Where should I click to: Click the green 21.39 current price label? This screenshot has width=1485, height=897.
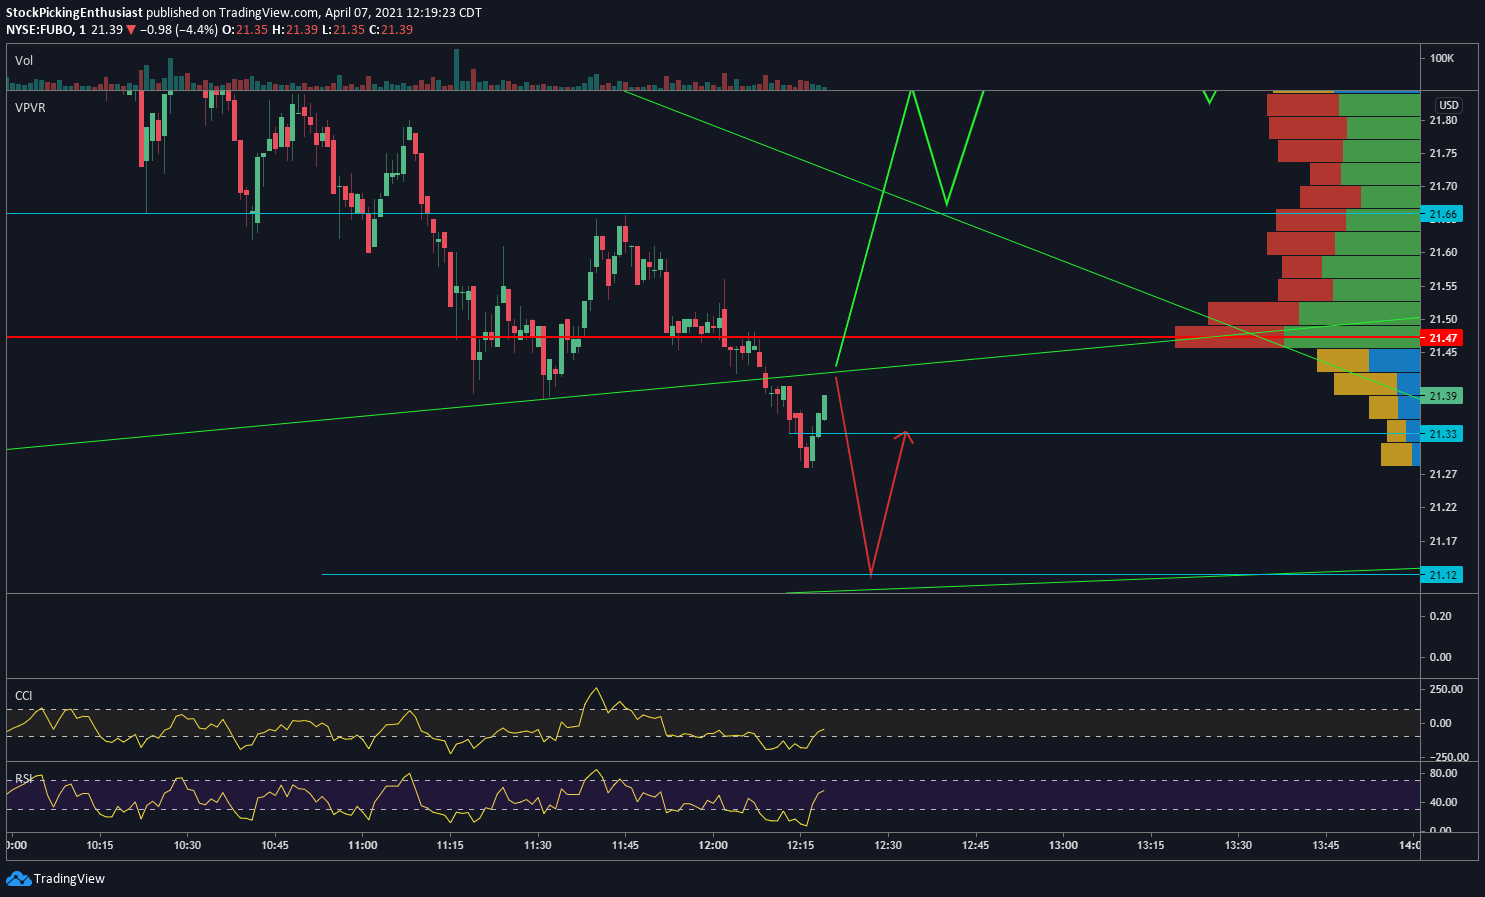tap(1441, 396)
